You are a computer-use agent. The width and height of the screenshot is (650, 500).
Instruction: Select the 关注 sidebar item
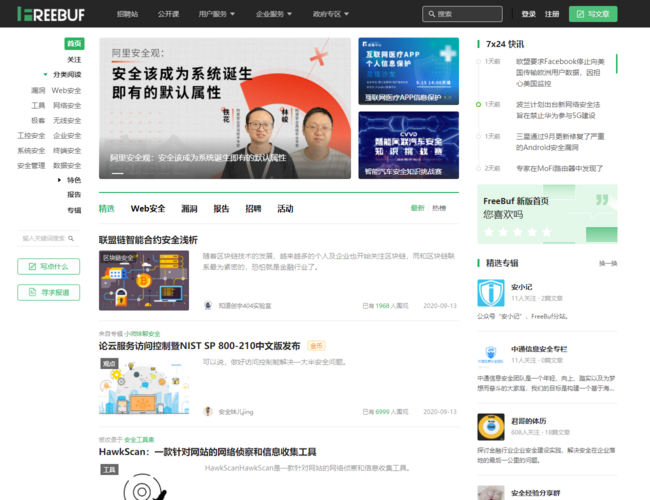74,60
